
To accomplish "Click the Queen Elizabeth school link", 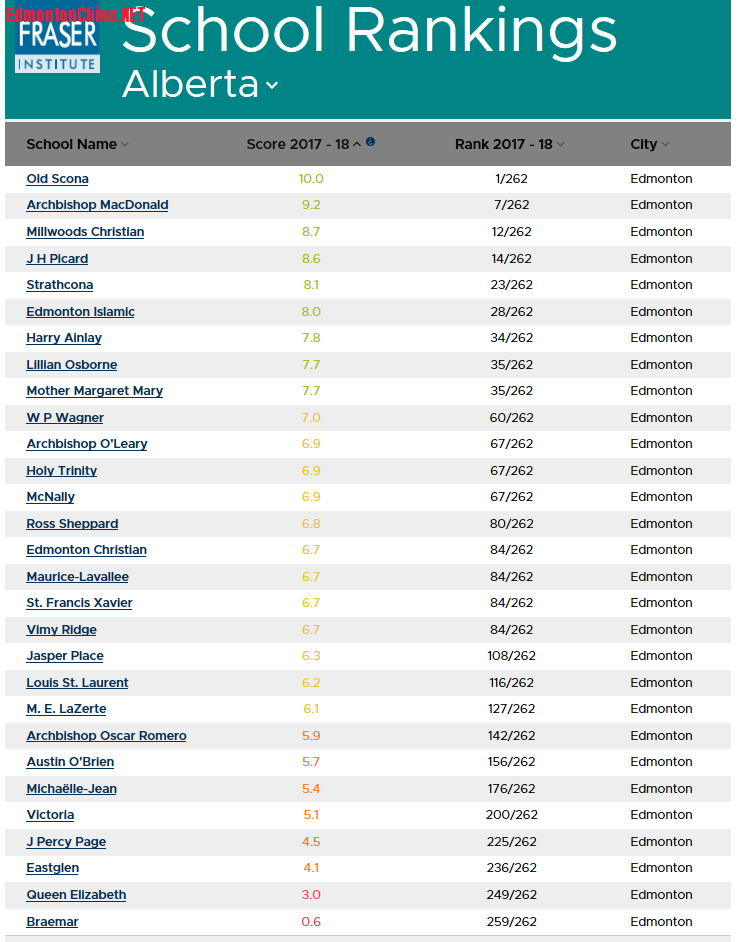I will [x=76, y=894].
